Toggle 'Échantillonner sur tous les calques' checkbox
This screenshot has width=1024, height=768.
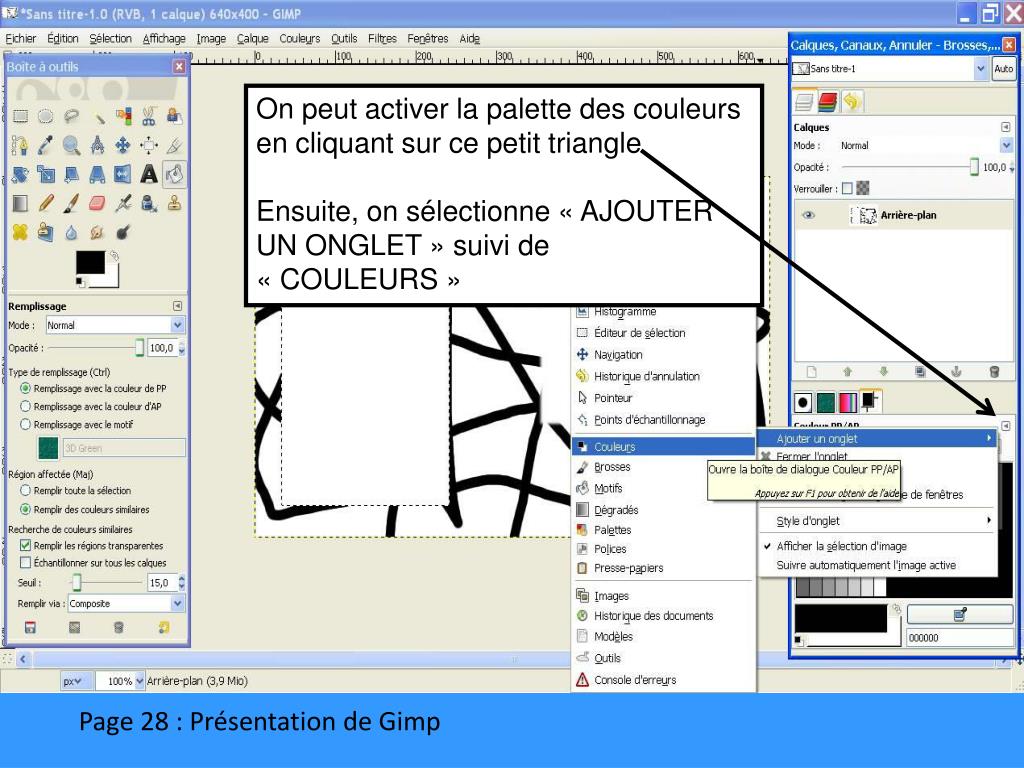coord(25,563)
